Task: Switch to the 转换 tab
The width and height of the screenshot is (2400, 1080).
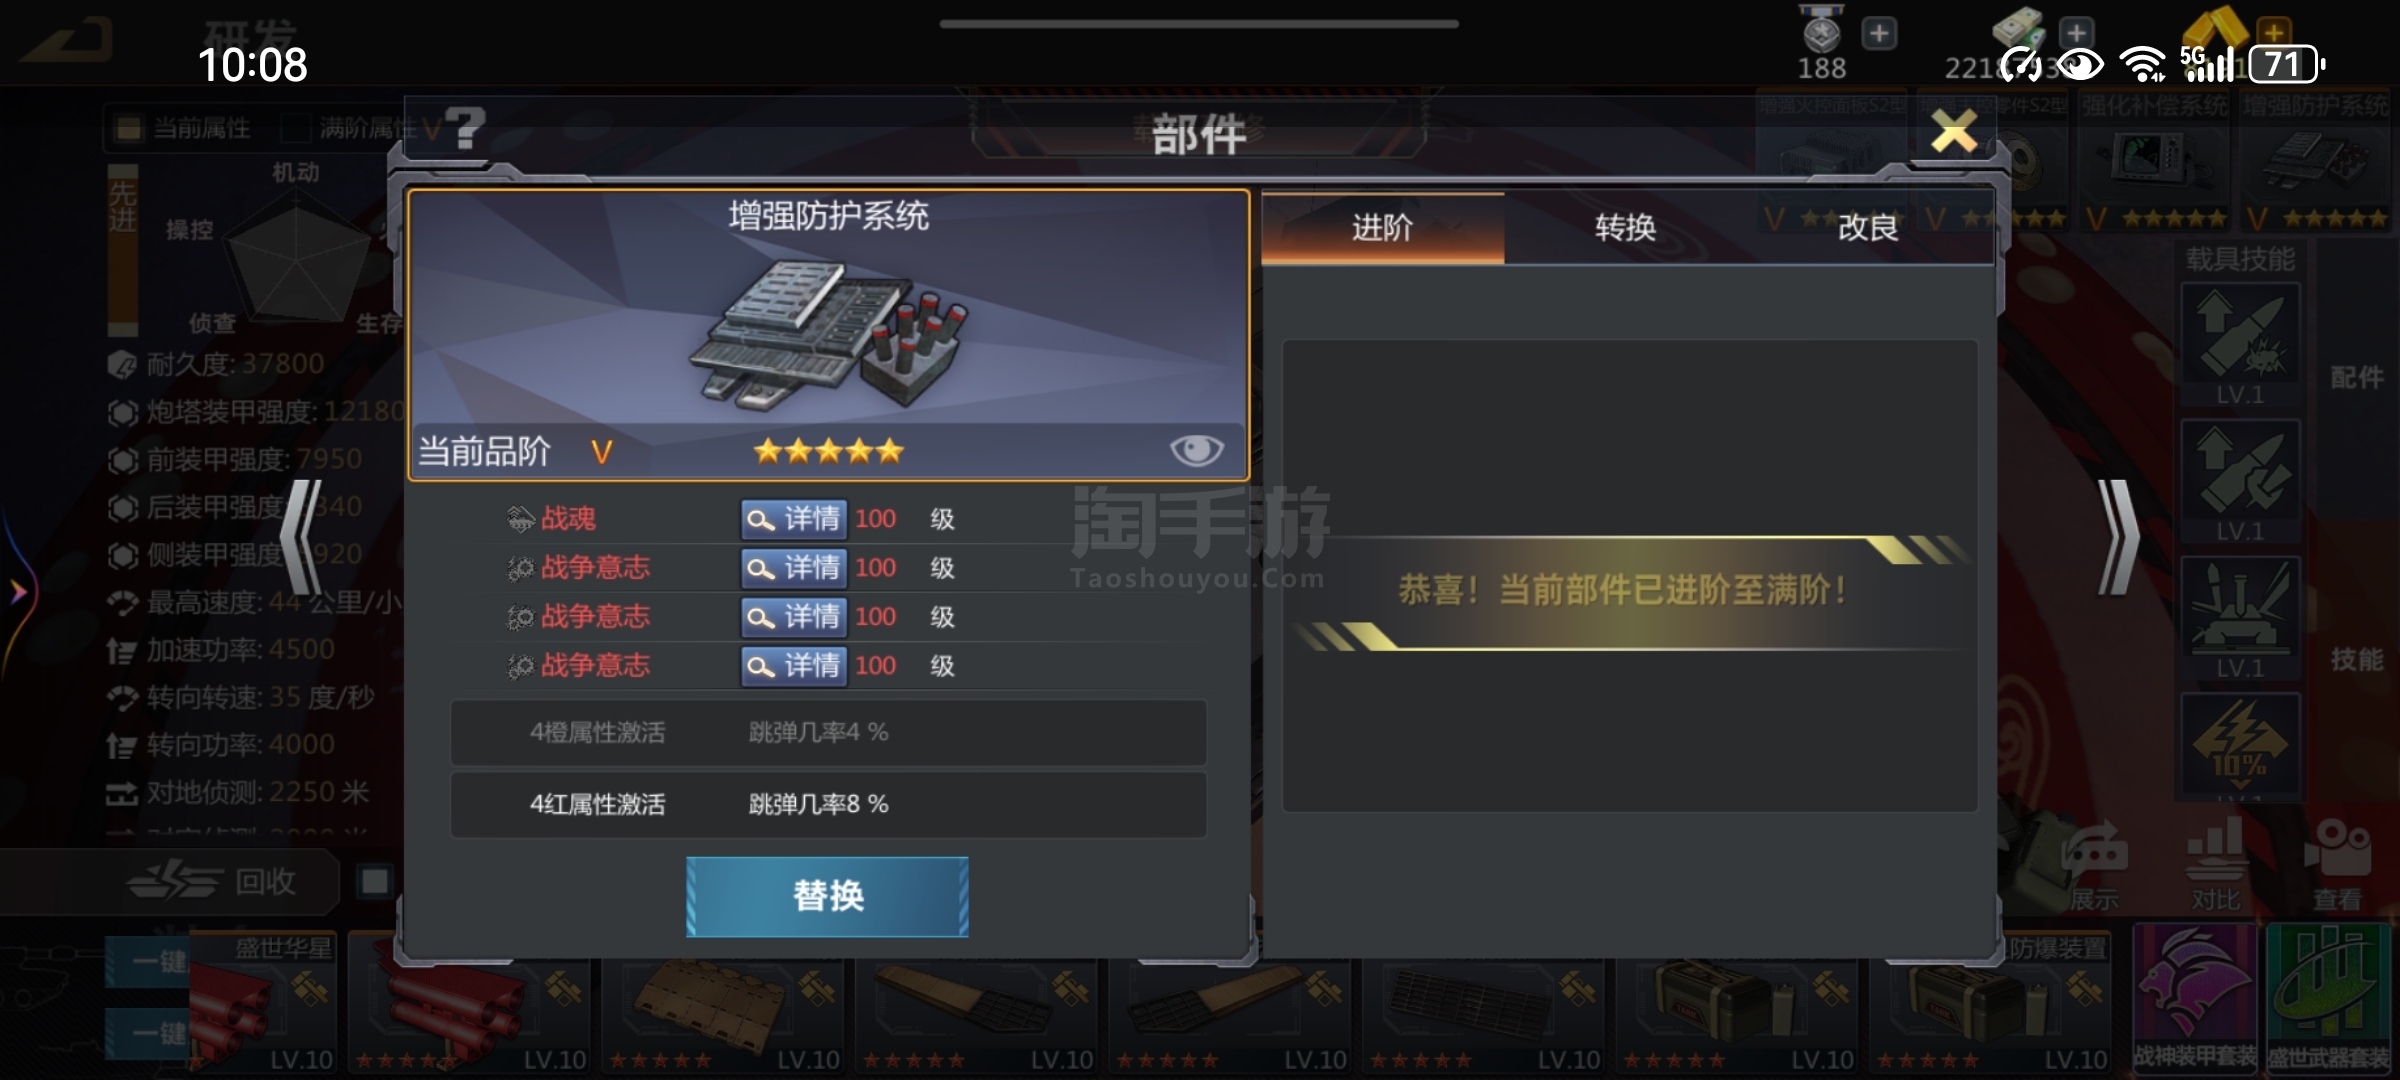Action: click(1625, 228)
